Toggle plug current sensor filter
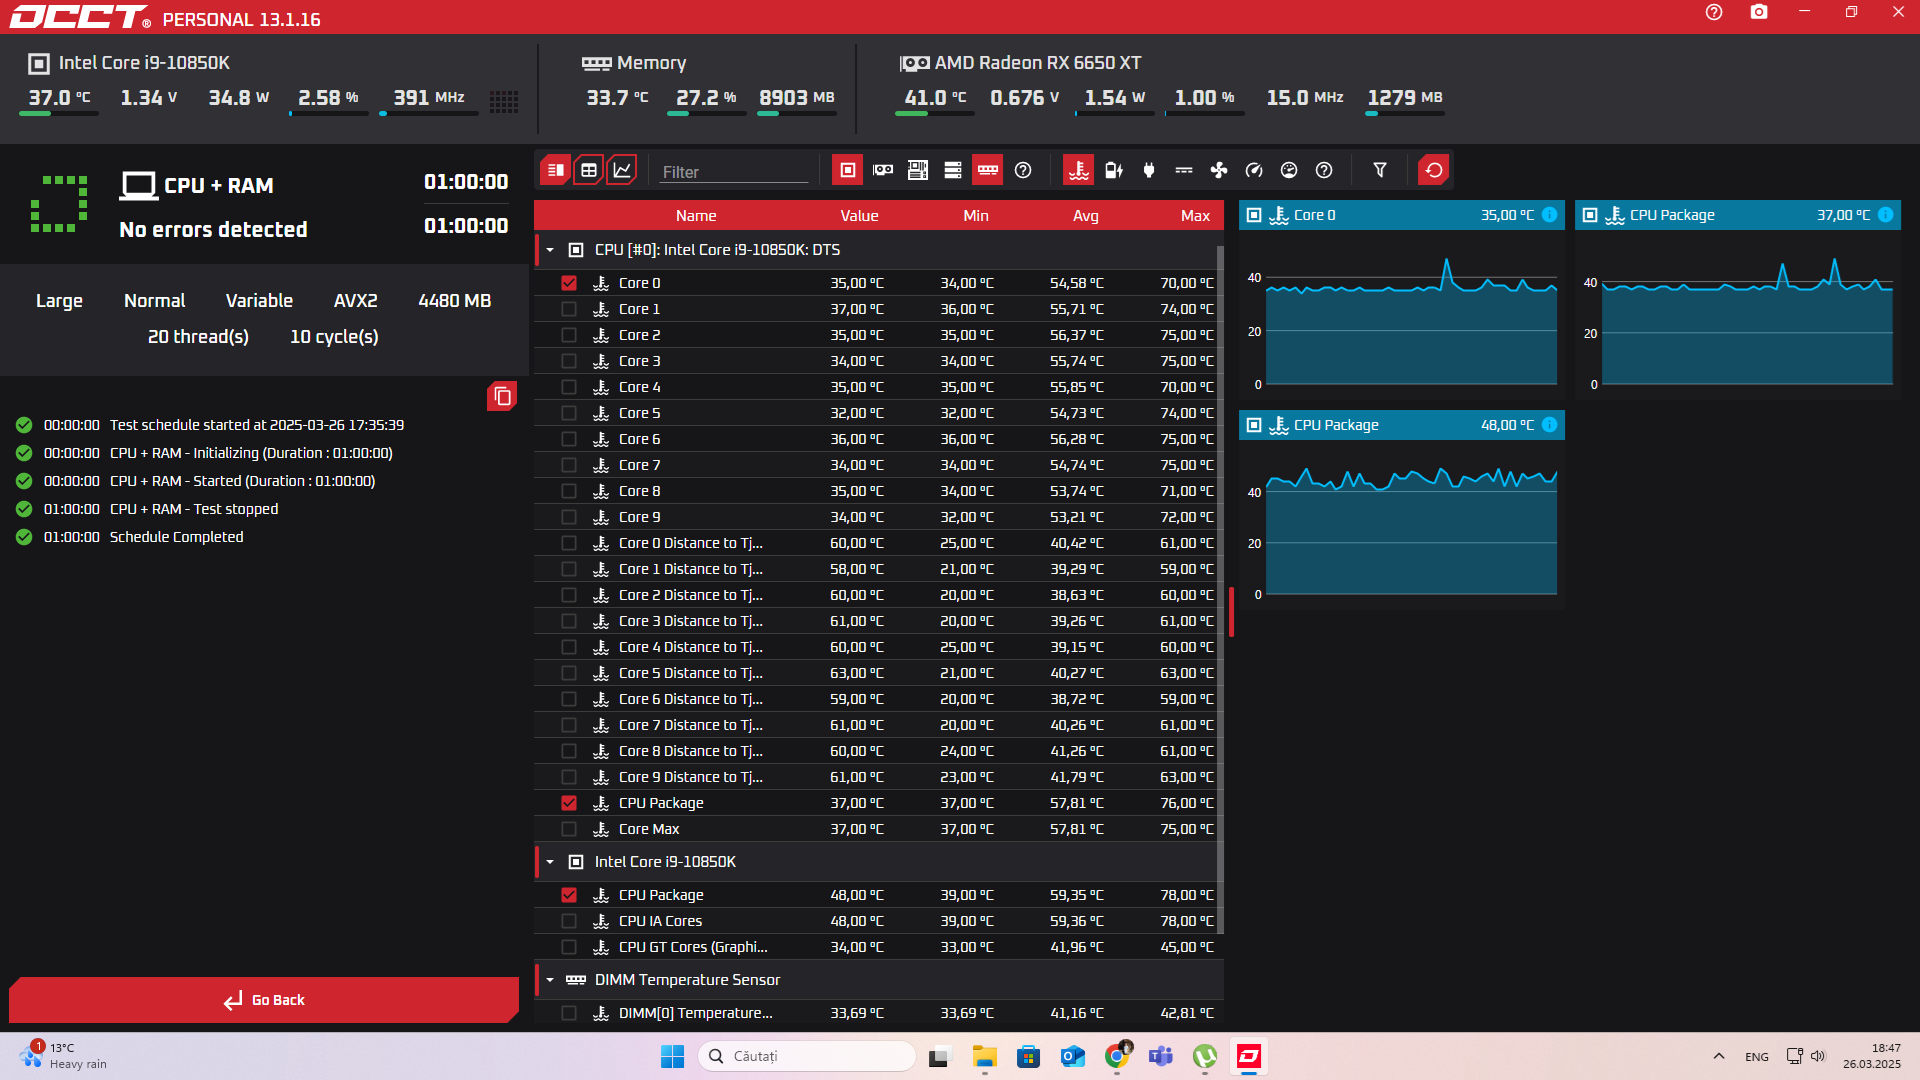The image size is (1920, 1080). (x=1149, y=170)
